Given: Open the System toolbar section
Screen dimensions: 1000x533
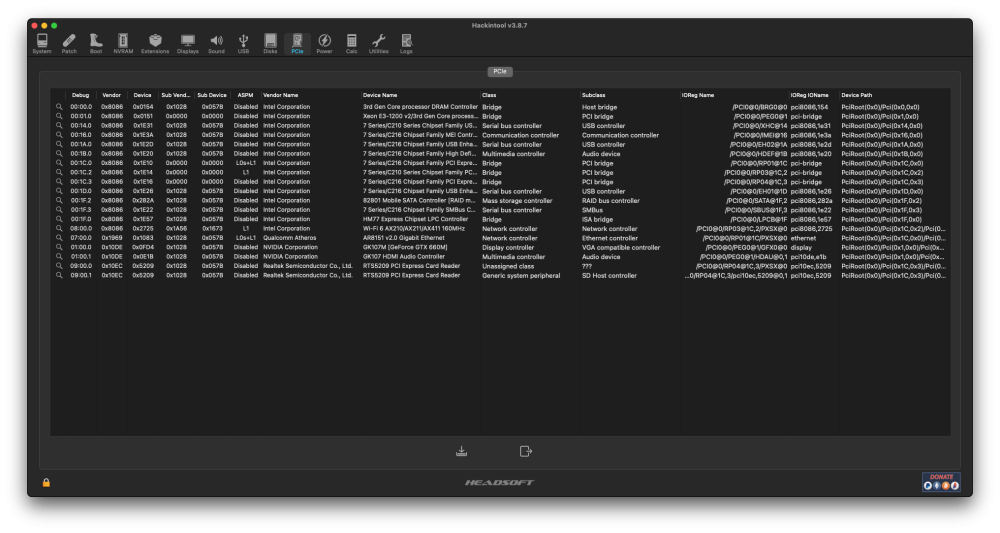Looking at the screenshot, I should (x=42, y=43).
